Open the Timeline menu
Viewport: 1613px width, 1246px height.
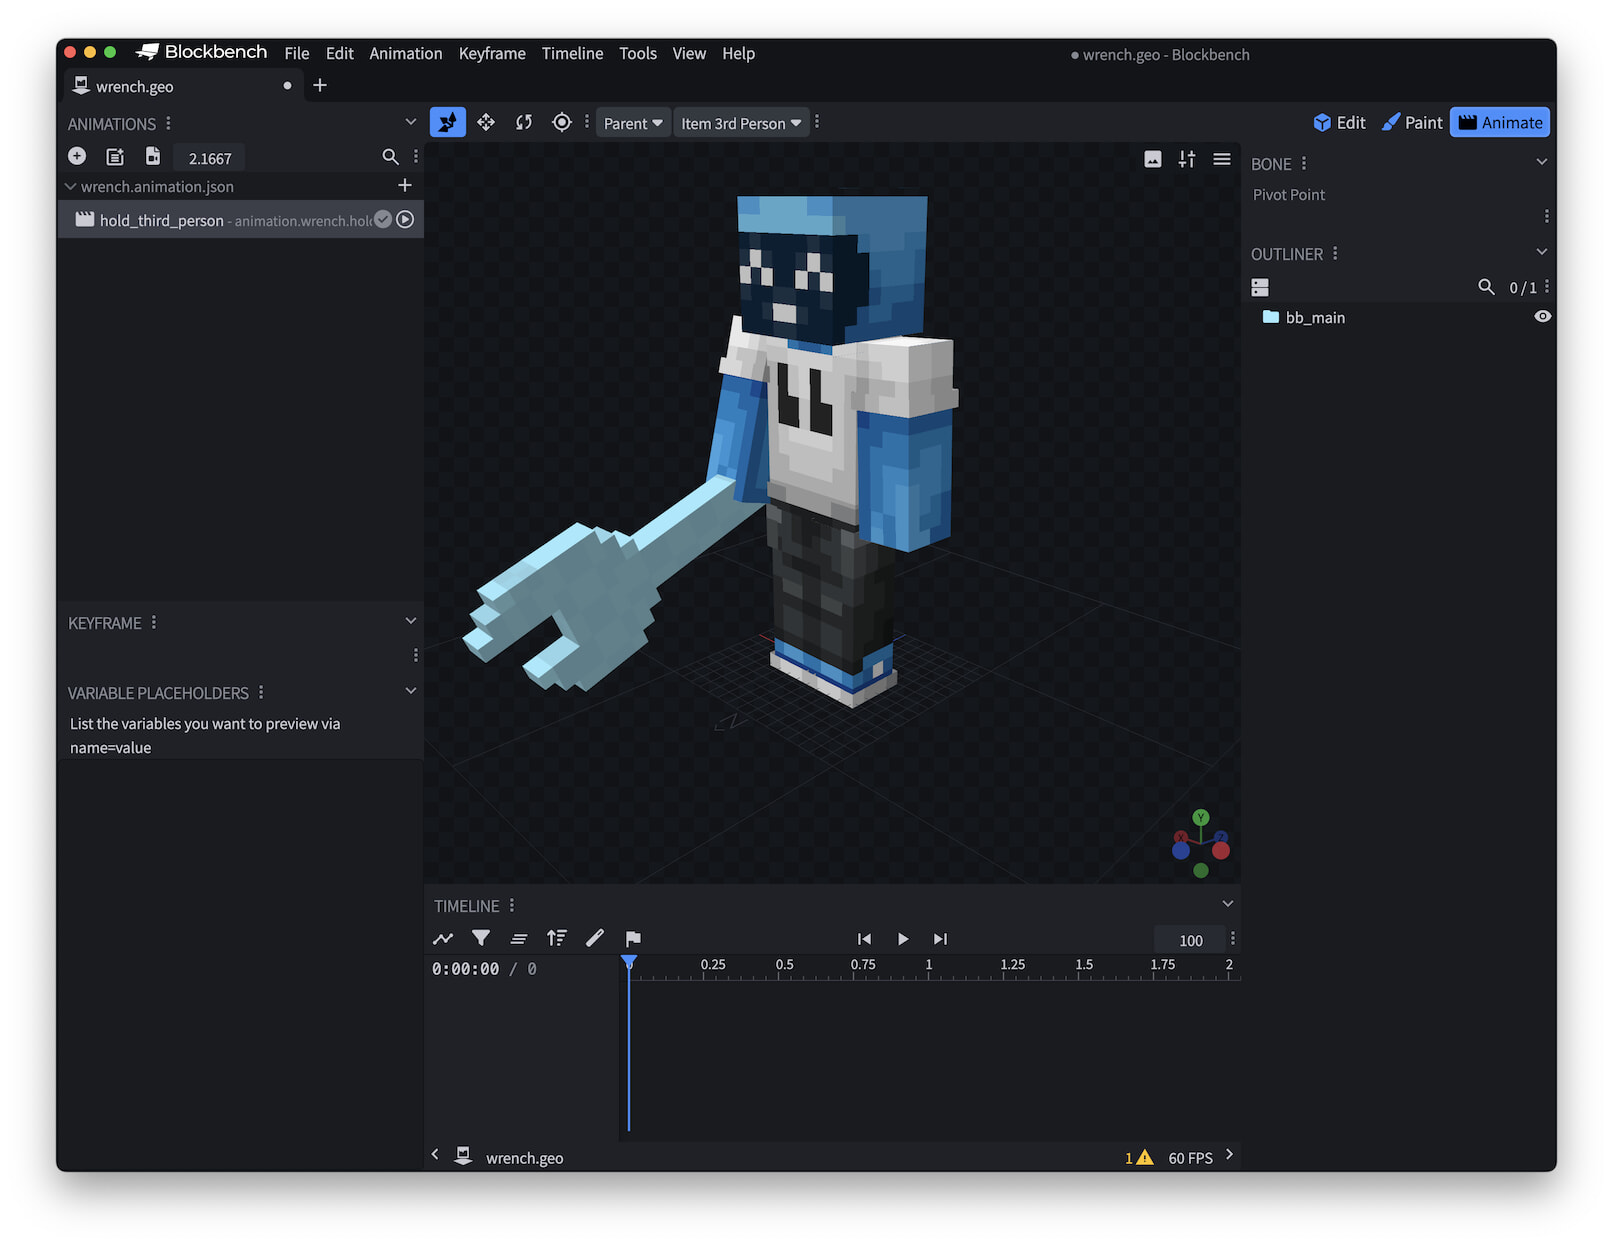click(x=572, y=53)
